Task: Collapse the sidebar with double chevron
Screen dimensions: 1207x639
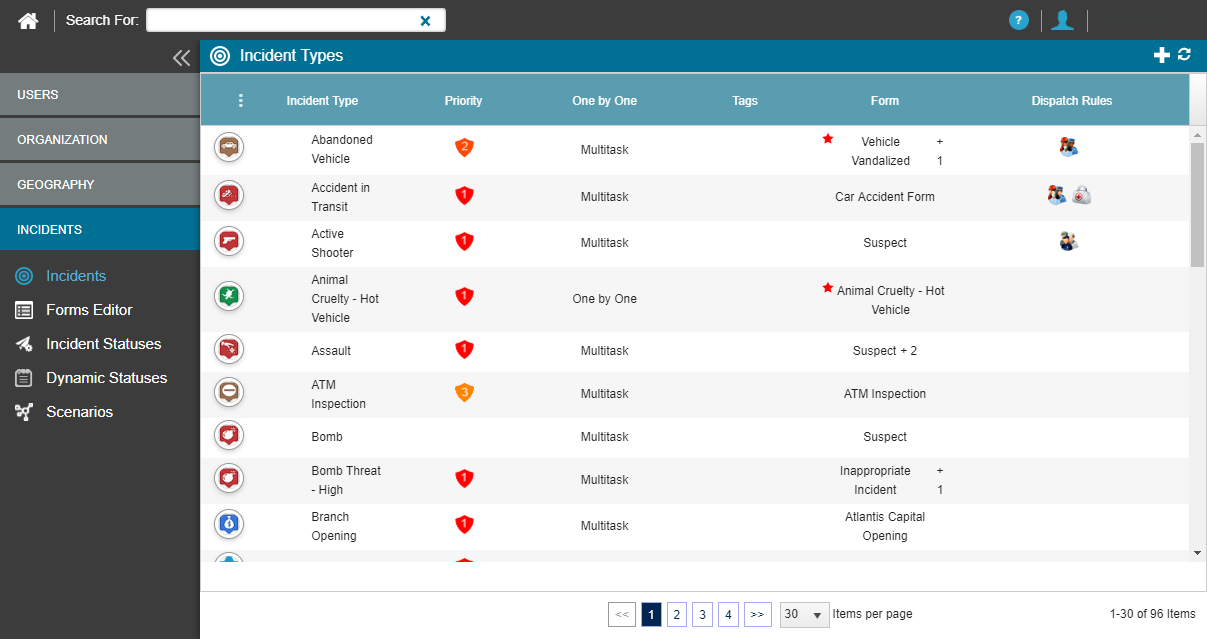Action: 181,58
